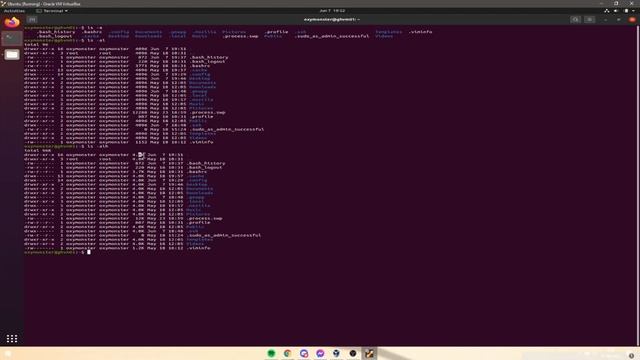Open the white app icon below Terminal in dock
640x360 pixels.
pos(12,54)
